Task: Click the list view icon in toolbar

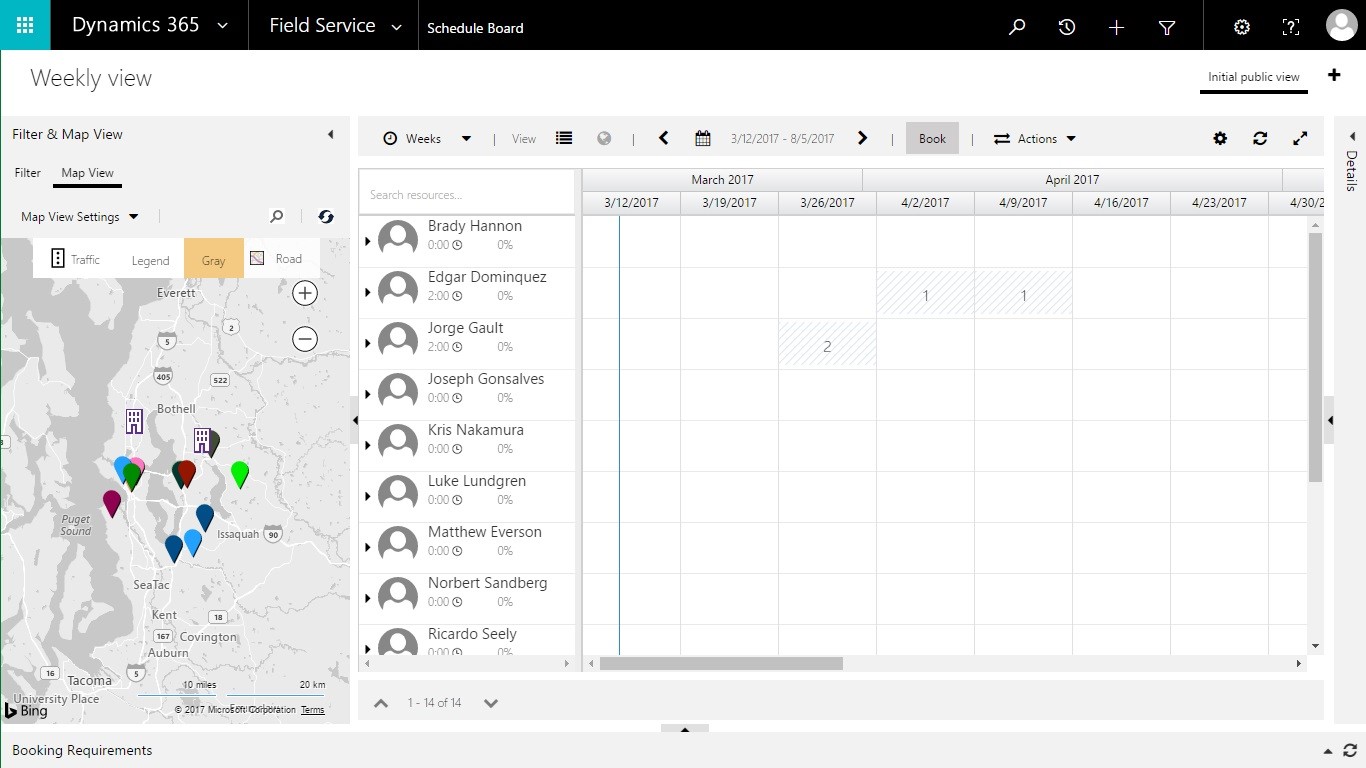Action: pyautogui.click(x=564, y=139)
